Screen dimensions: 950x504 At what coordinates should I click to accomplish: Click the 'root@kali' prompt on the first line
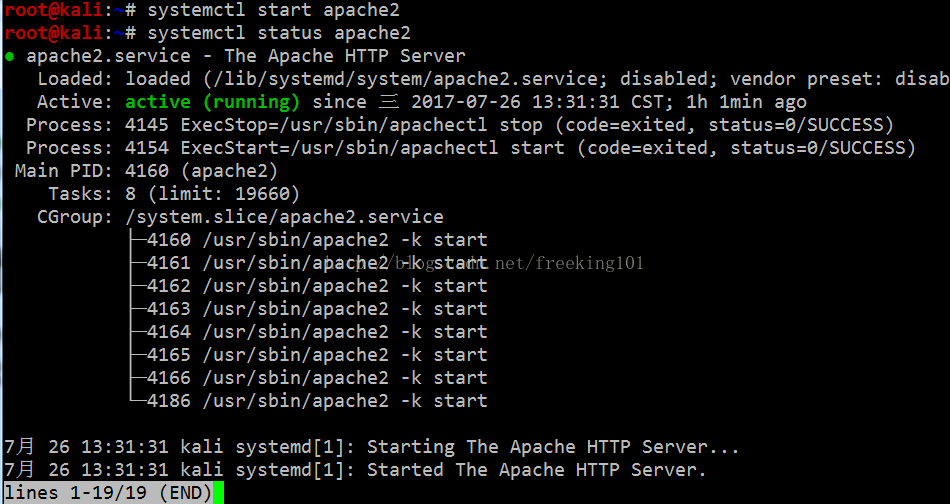[x=53, y=10]
